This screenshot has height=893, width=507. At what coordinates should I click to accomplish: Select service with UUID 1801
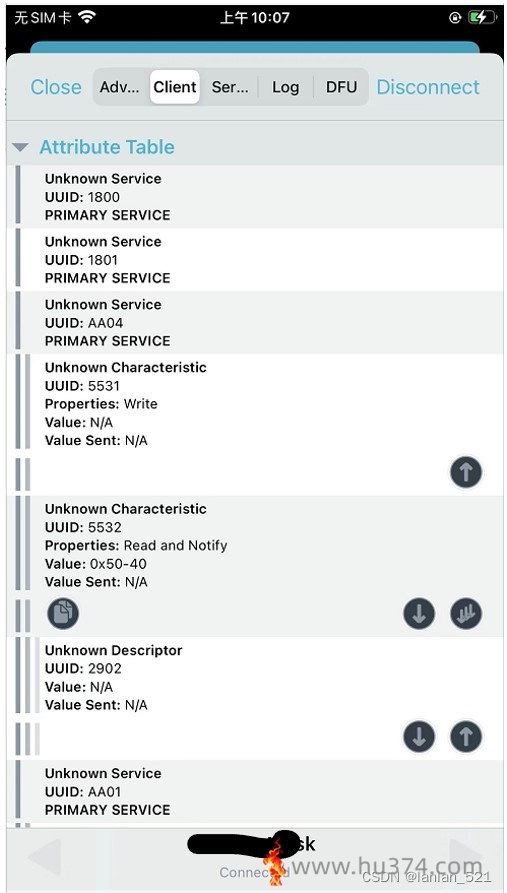[x=255, y=260]
